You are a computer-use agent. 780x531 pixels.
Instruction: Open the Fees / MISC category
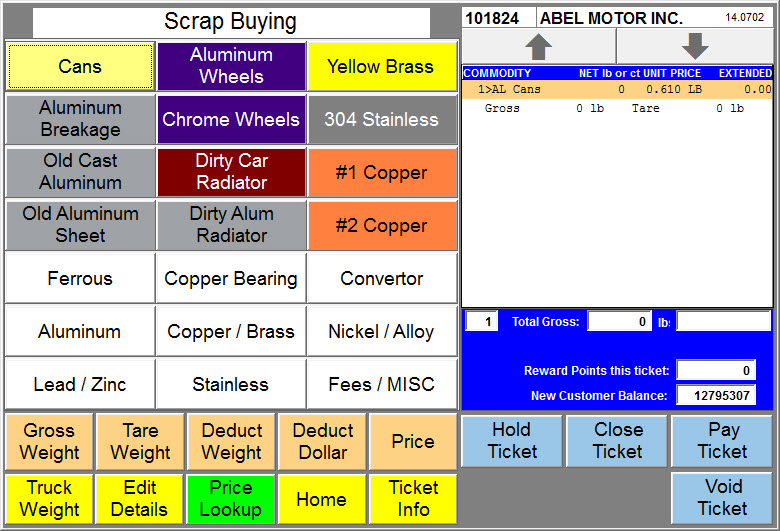pos(382,384)
